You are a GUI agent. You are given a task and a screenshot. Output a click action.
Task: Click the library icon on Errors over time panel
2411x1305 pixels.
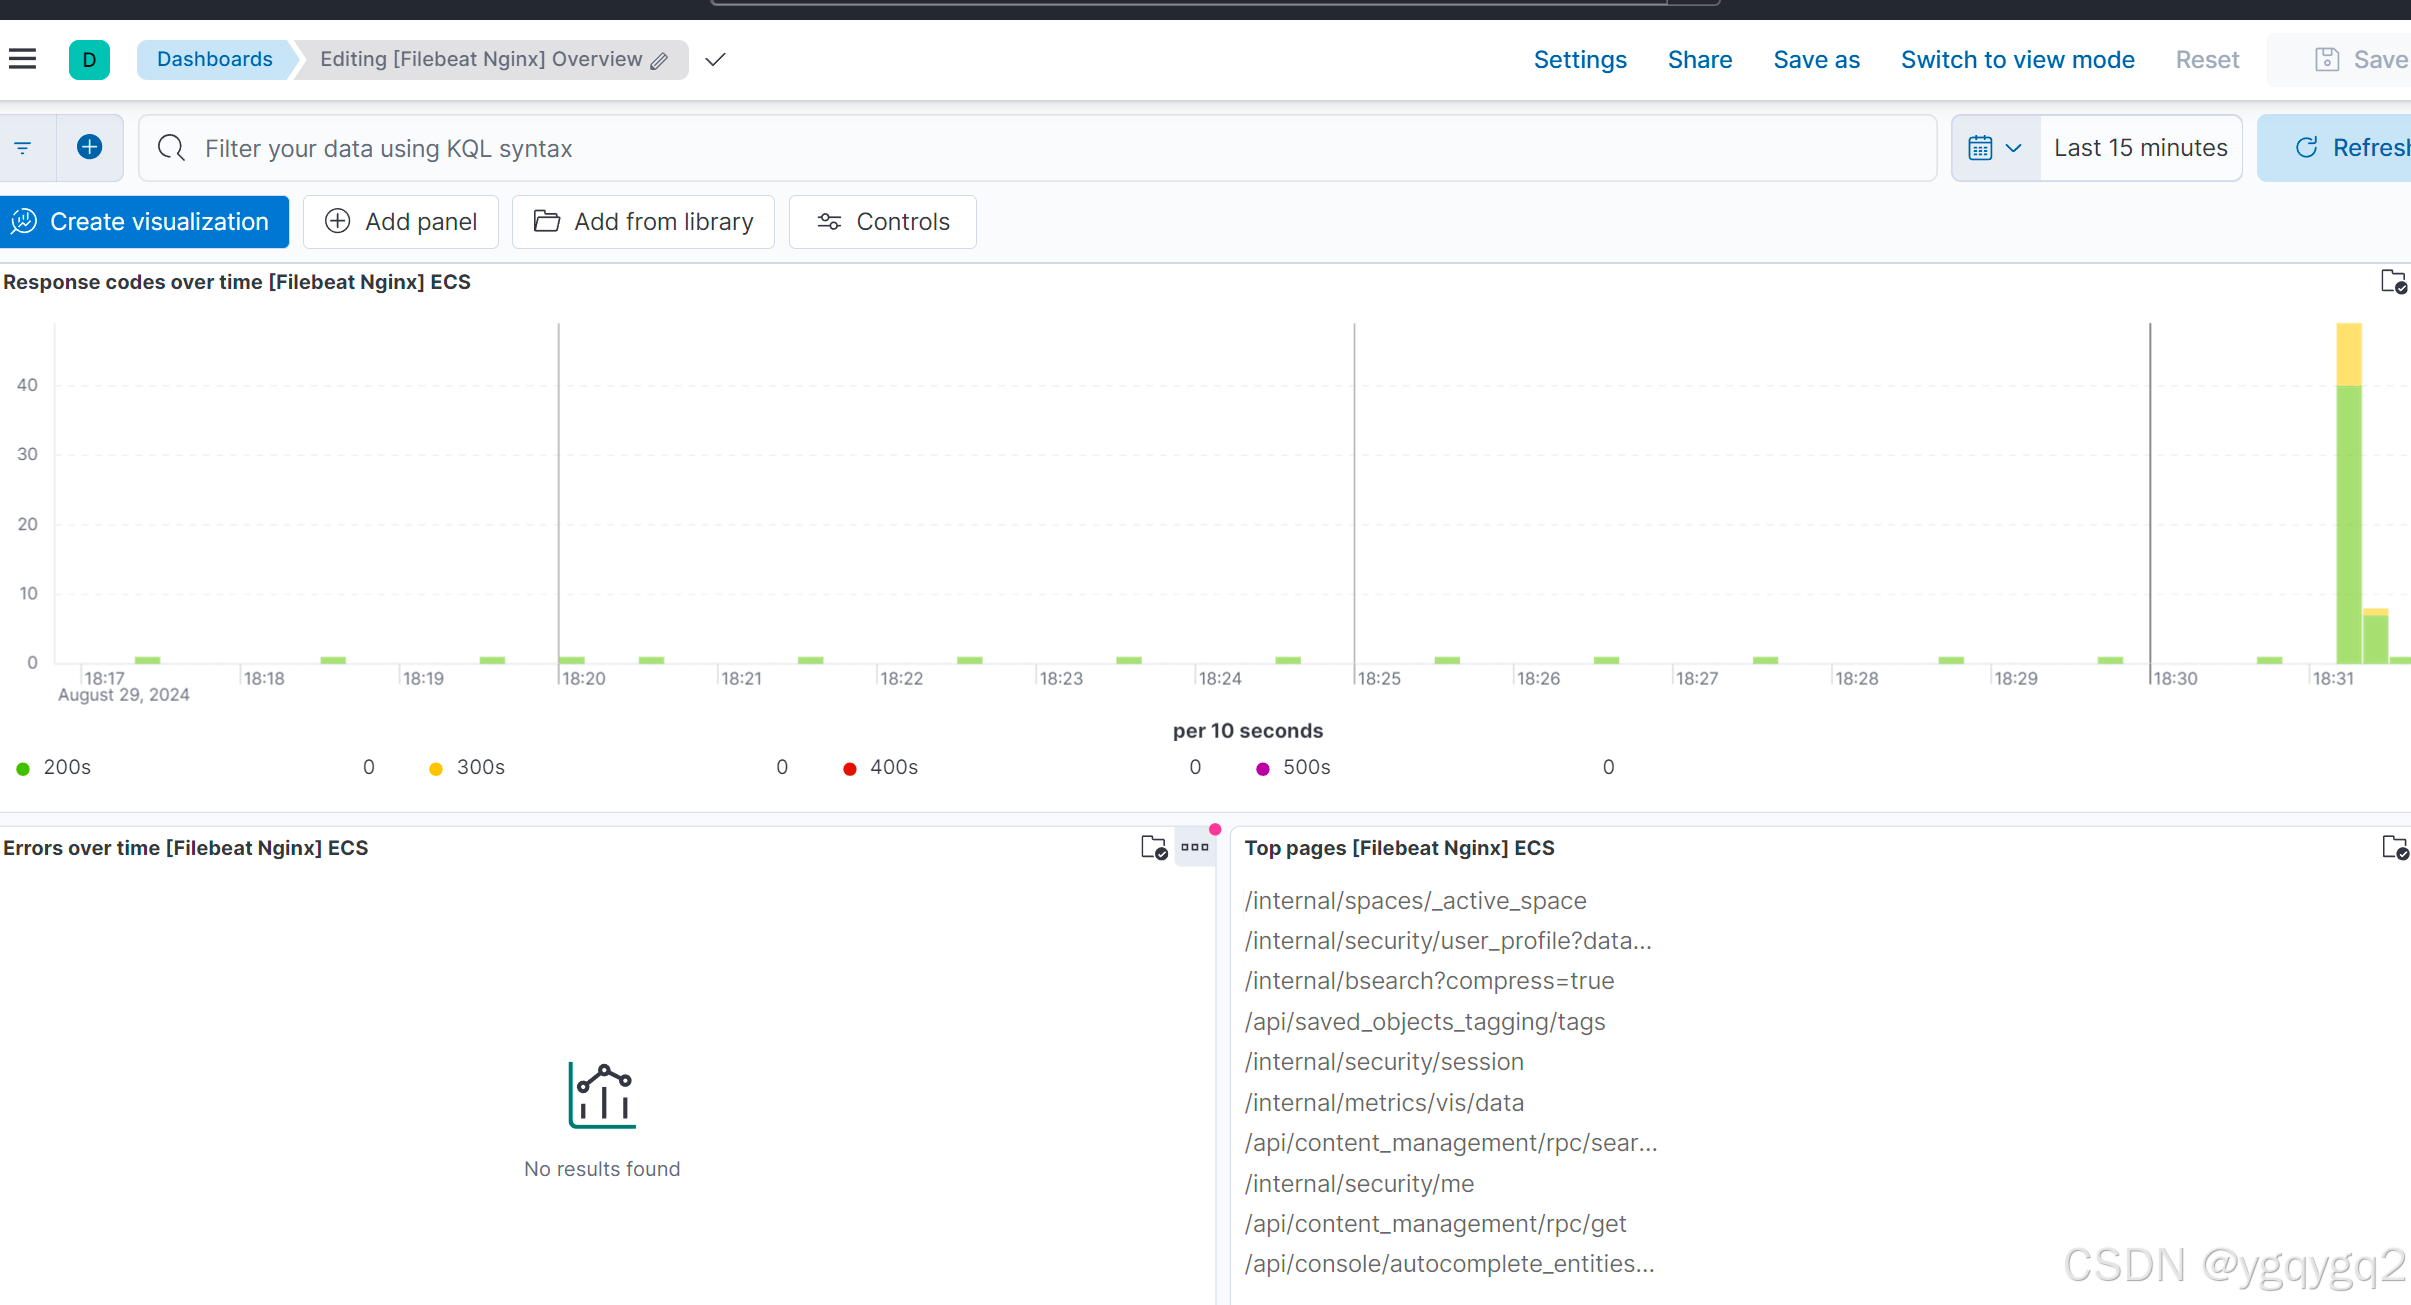(x=1154, y=848)
